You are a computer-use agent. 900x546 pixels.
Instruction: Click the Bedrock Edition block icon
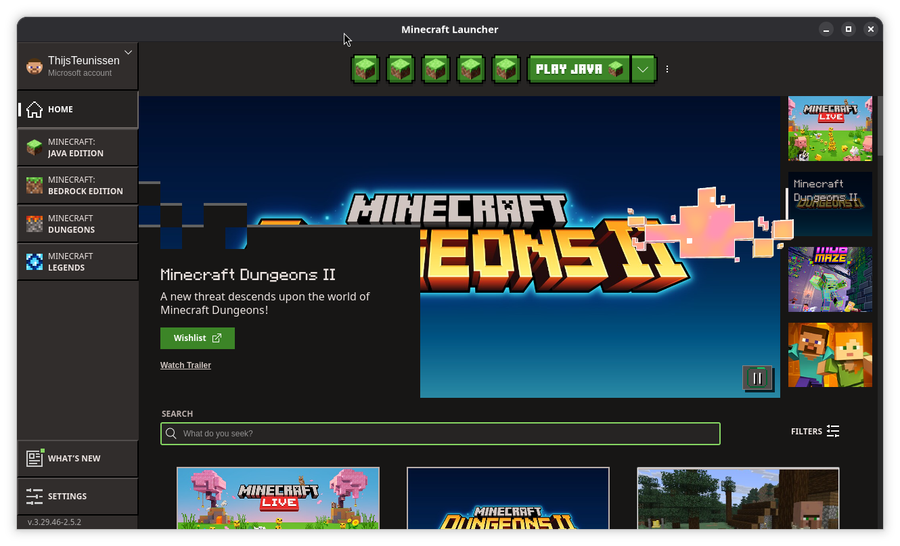click(34, 185)
